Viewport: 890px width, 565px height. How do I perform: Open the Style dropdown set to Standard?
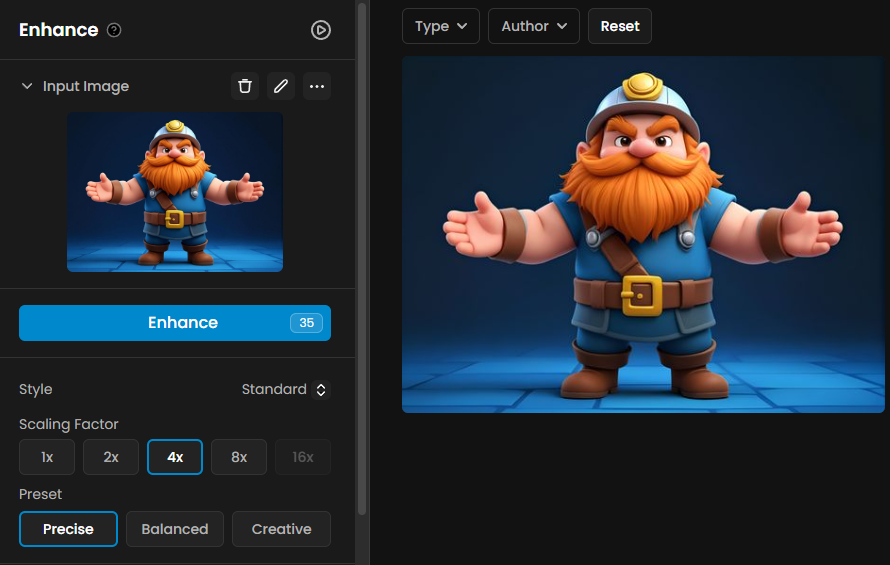(x=285, y=389)
